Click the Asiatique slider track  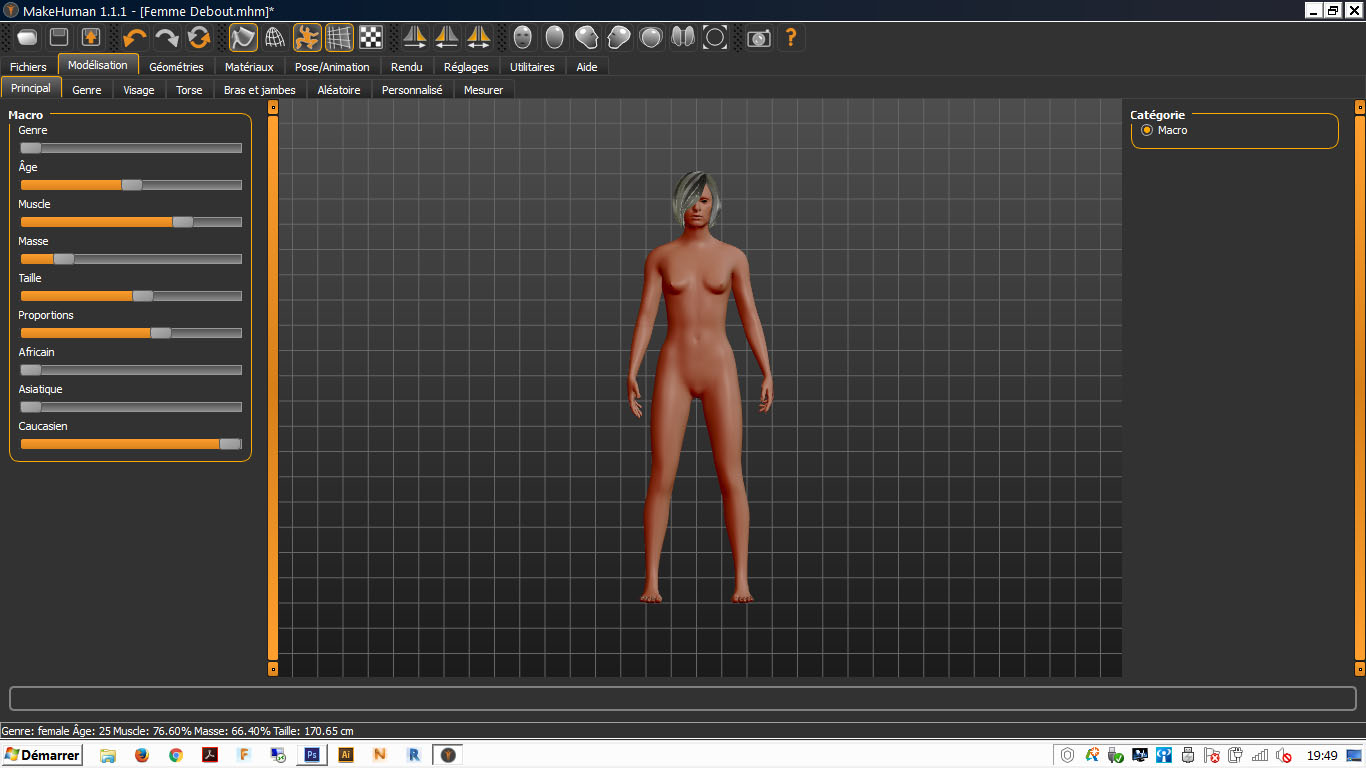pos(131,407)
